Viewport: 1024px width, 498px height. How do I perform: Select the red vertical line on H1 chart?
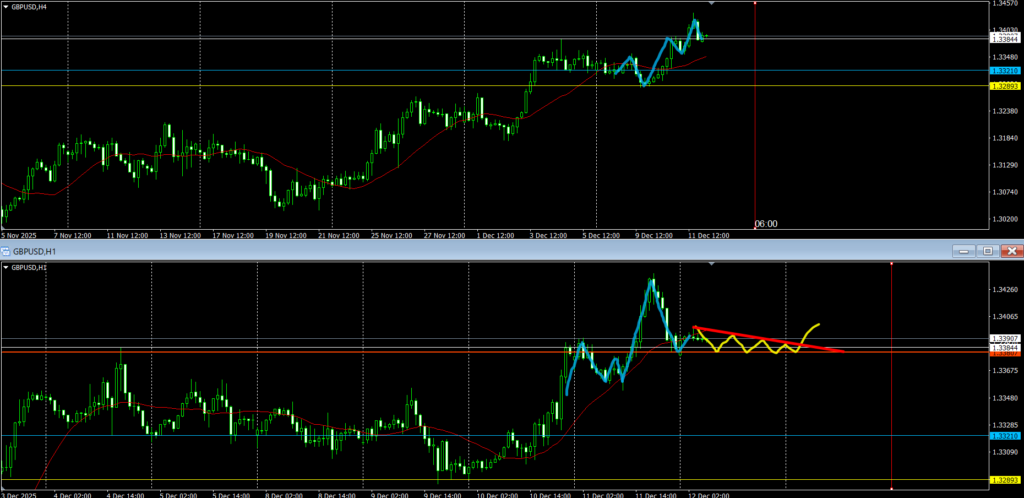[x=891, y=400]
